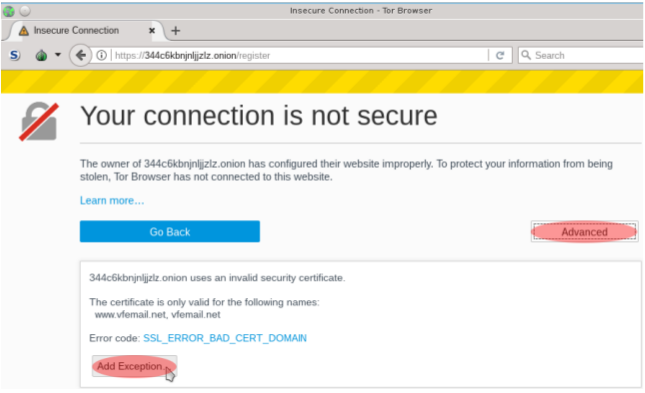645x393 pixels.
Task: Select the Insecure Connection tab
Action: [84, 30]
